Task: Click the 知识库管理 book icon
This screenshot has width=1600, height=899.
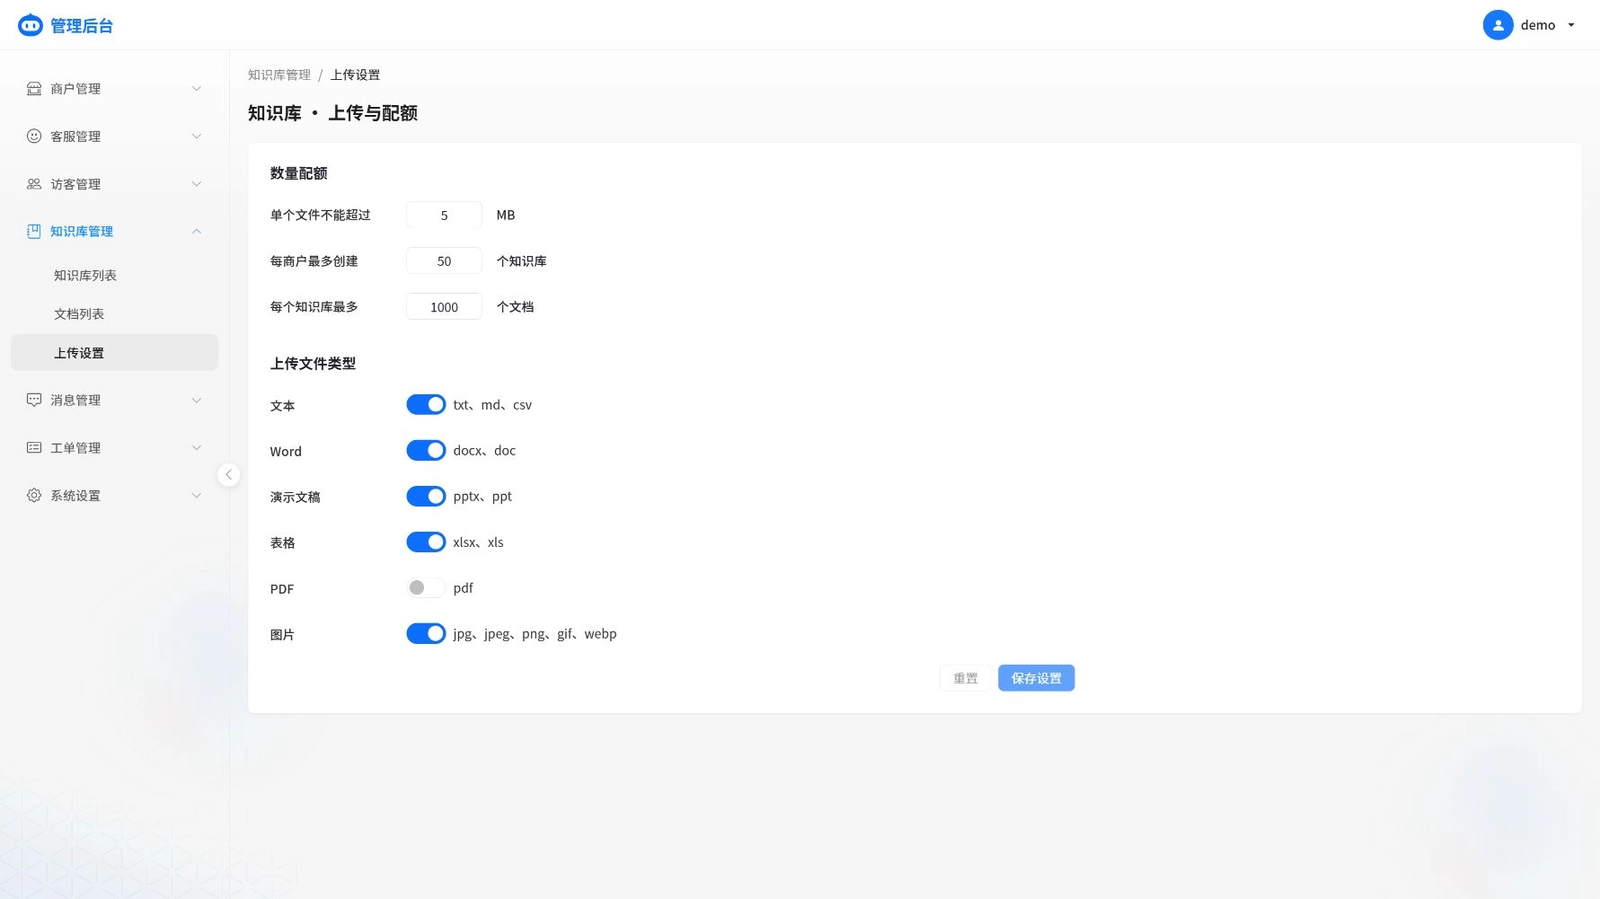Action: coord(34,231)
